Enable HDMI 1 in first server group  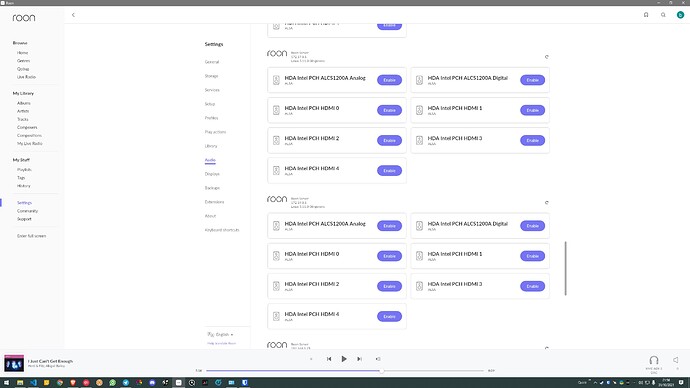532,110
